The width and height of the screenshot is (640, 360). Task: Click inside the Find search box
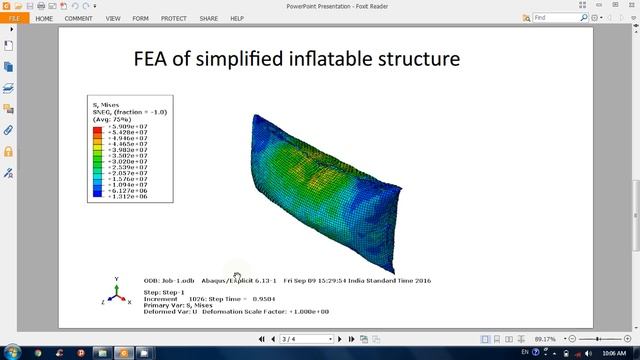(556, 18)
